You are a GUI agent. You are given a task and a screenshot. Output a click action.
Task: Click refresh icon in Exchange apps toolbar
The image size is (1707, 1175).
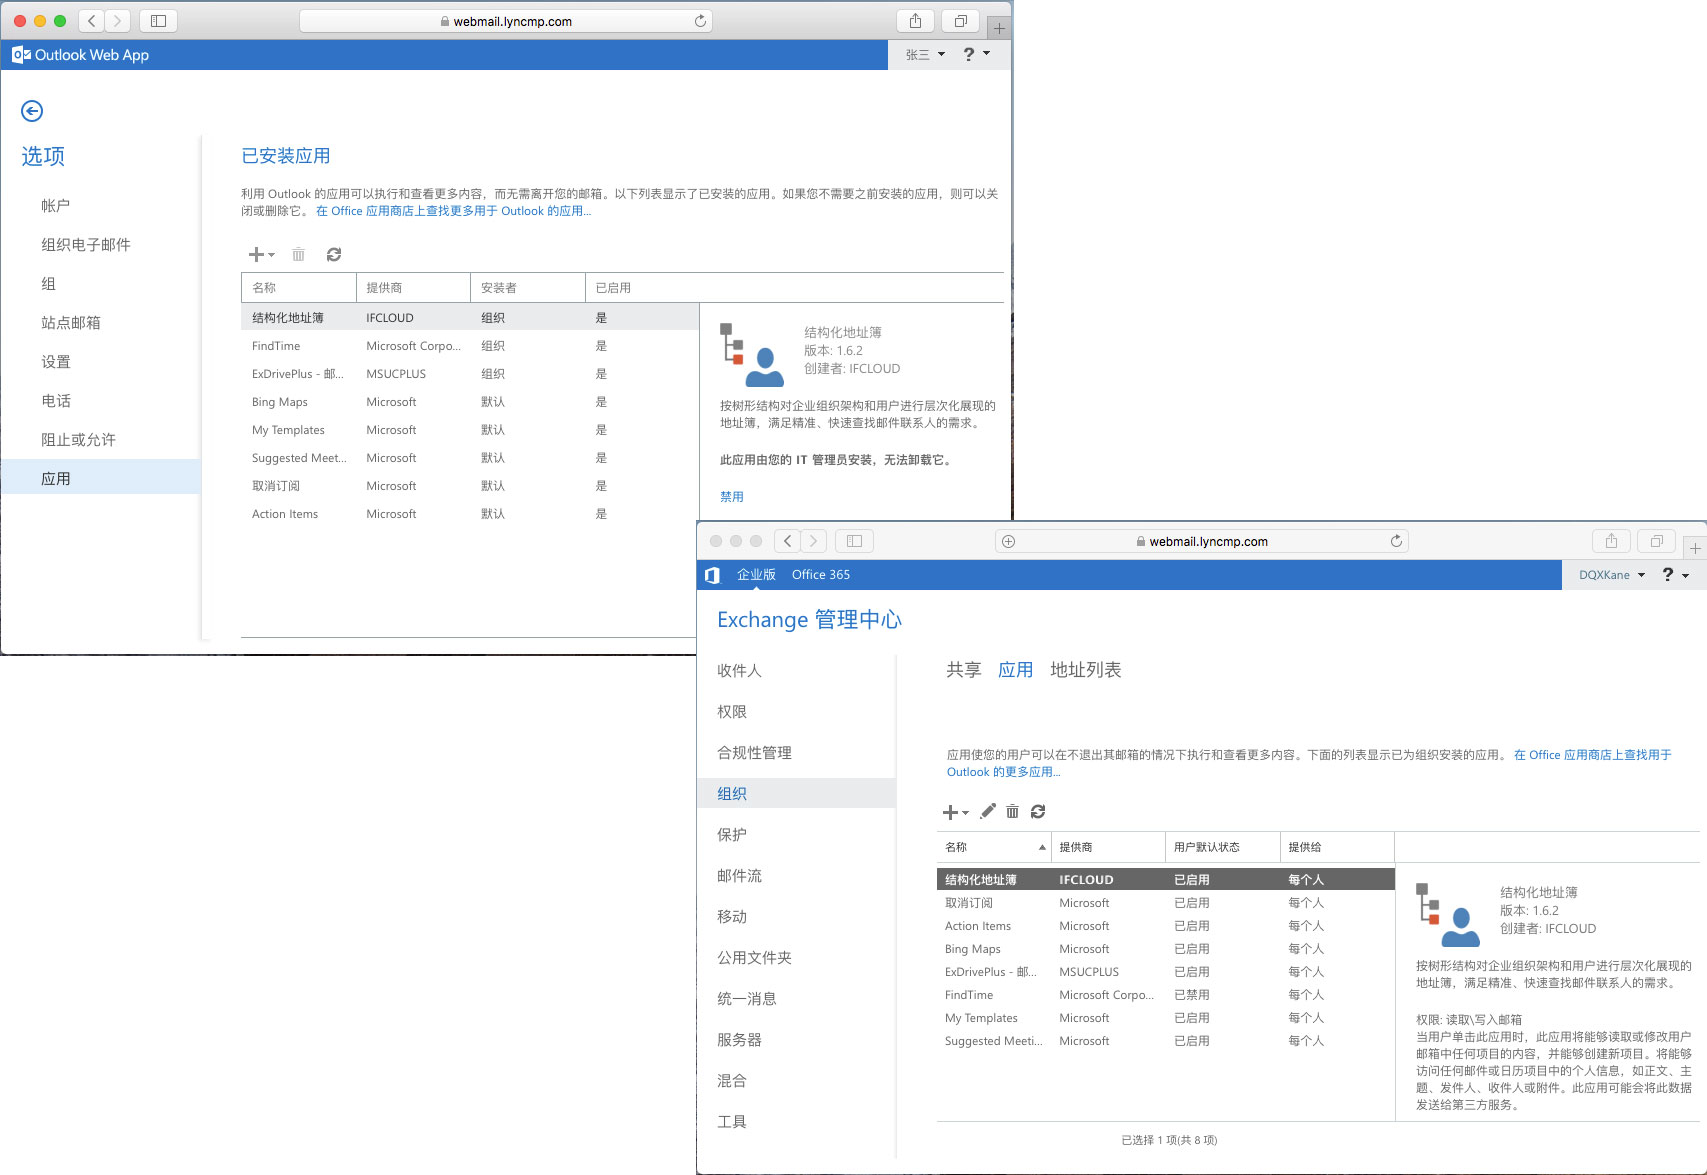(x=1038, y=811)
